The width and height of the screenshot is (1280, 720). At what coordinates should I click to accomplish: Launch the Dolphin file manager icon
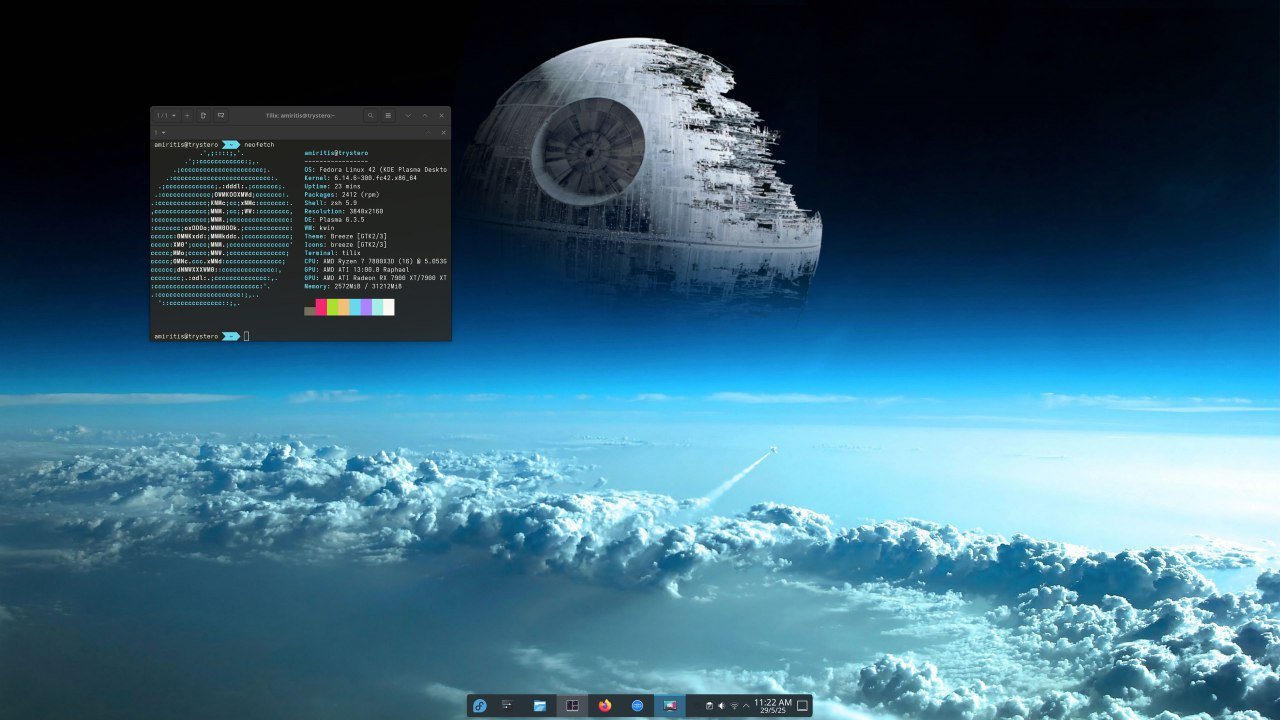coord(540,706)
